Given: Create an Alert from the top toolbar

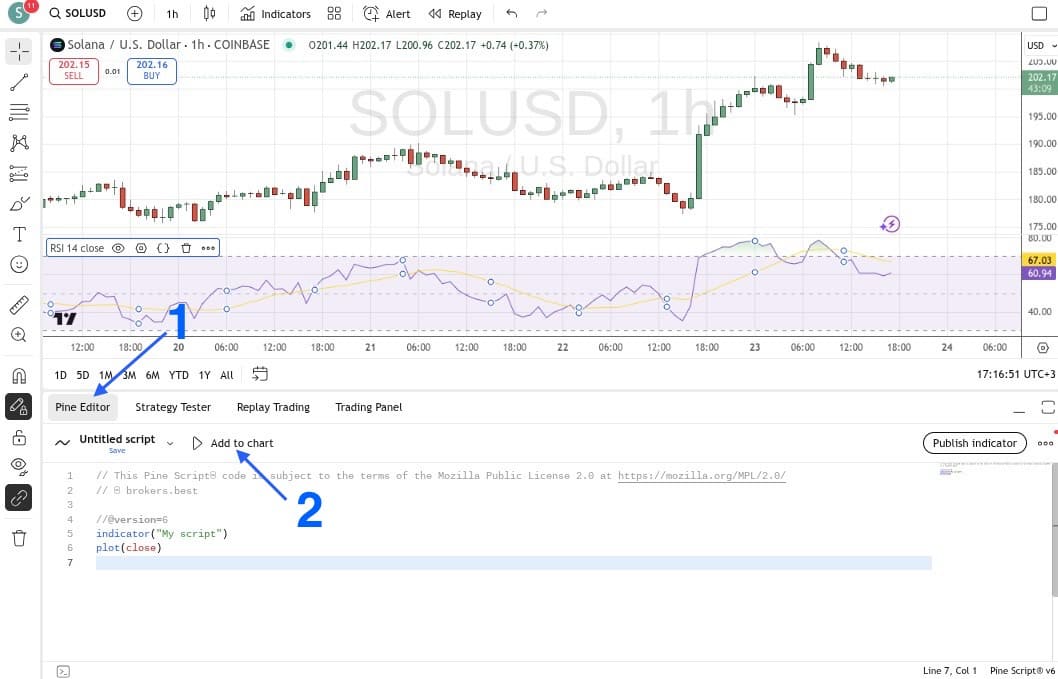Looking at the screenshot, I should point(387,13).
